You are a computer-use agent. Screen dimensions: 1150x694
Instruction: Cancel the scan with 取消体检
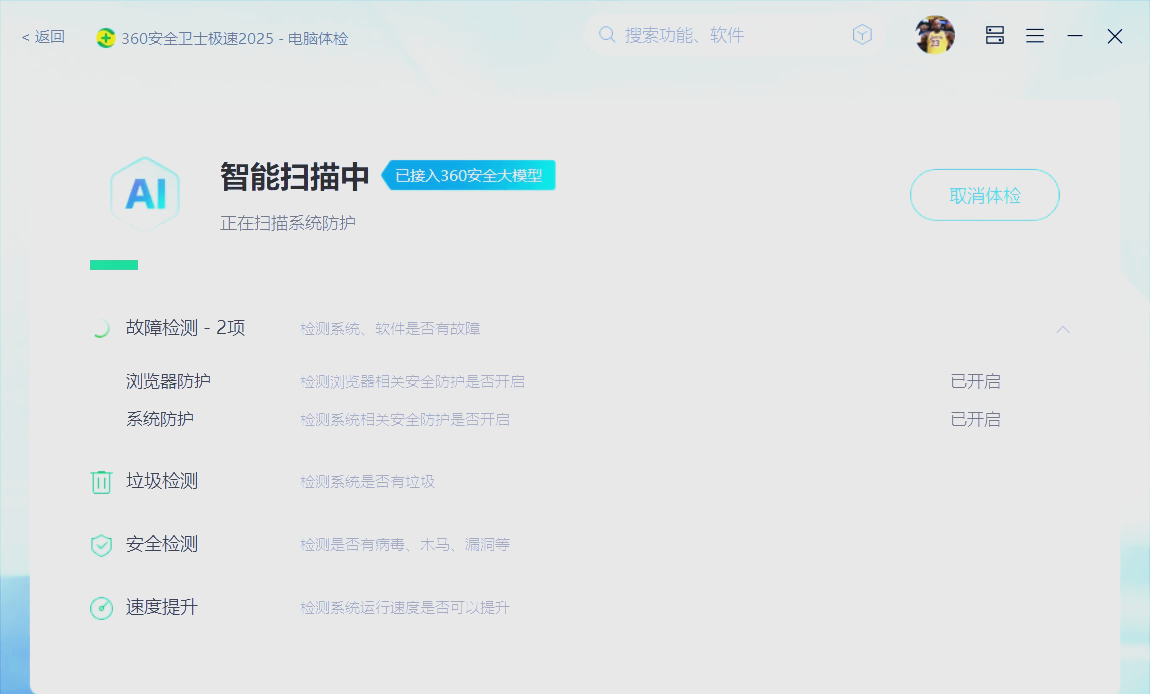[x=985, y=195]
